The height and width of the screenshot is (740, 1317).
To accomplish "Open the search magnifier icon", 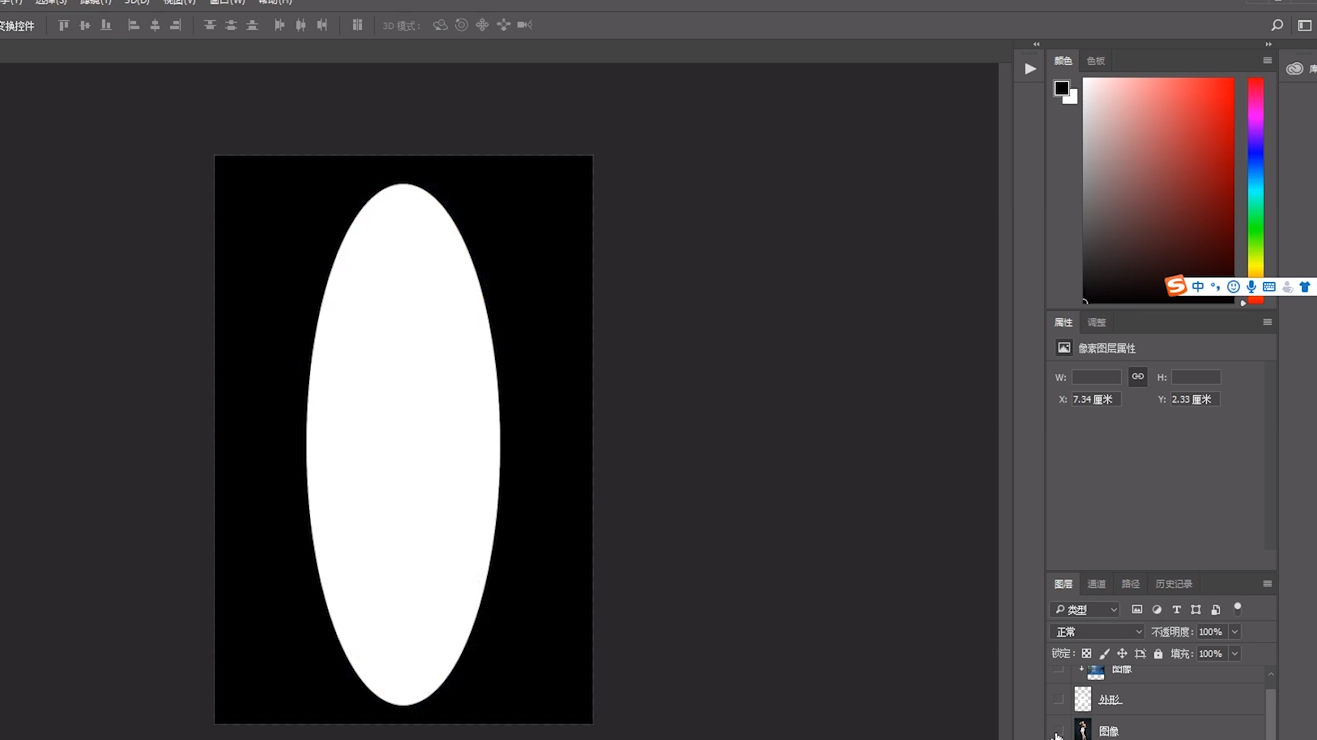I will (1277, 25).
